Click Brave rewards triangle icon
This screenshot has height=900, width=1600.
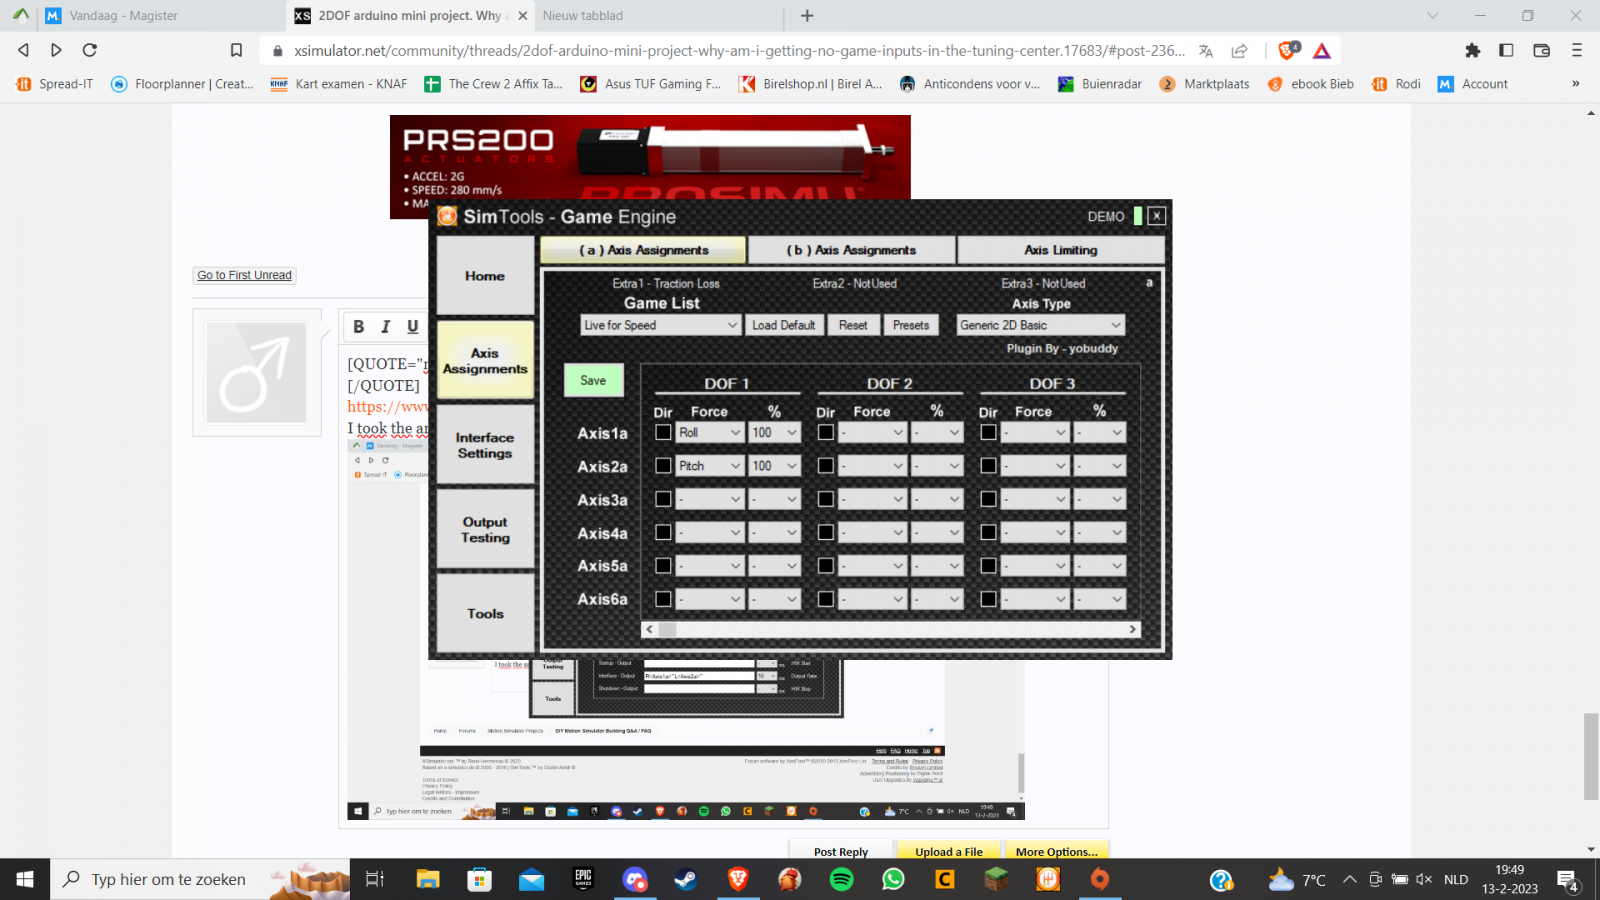pyautogui.click(x=1322, y=51)
